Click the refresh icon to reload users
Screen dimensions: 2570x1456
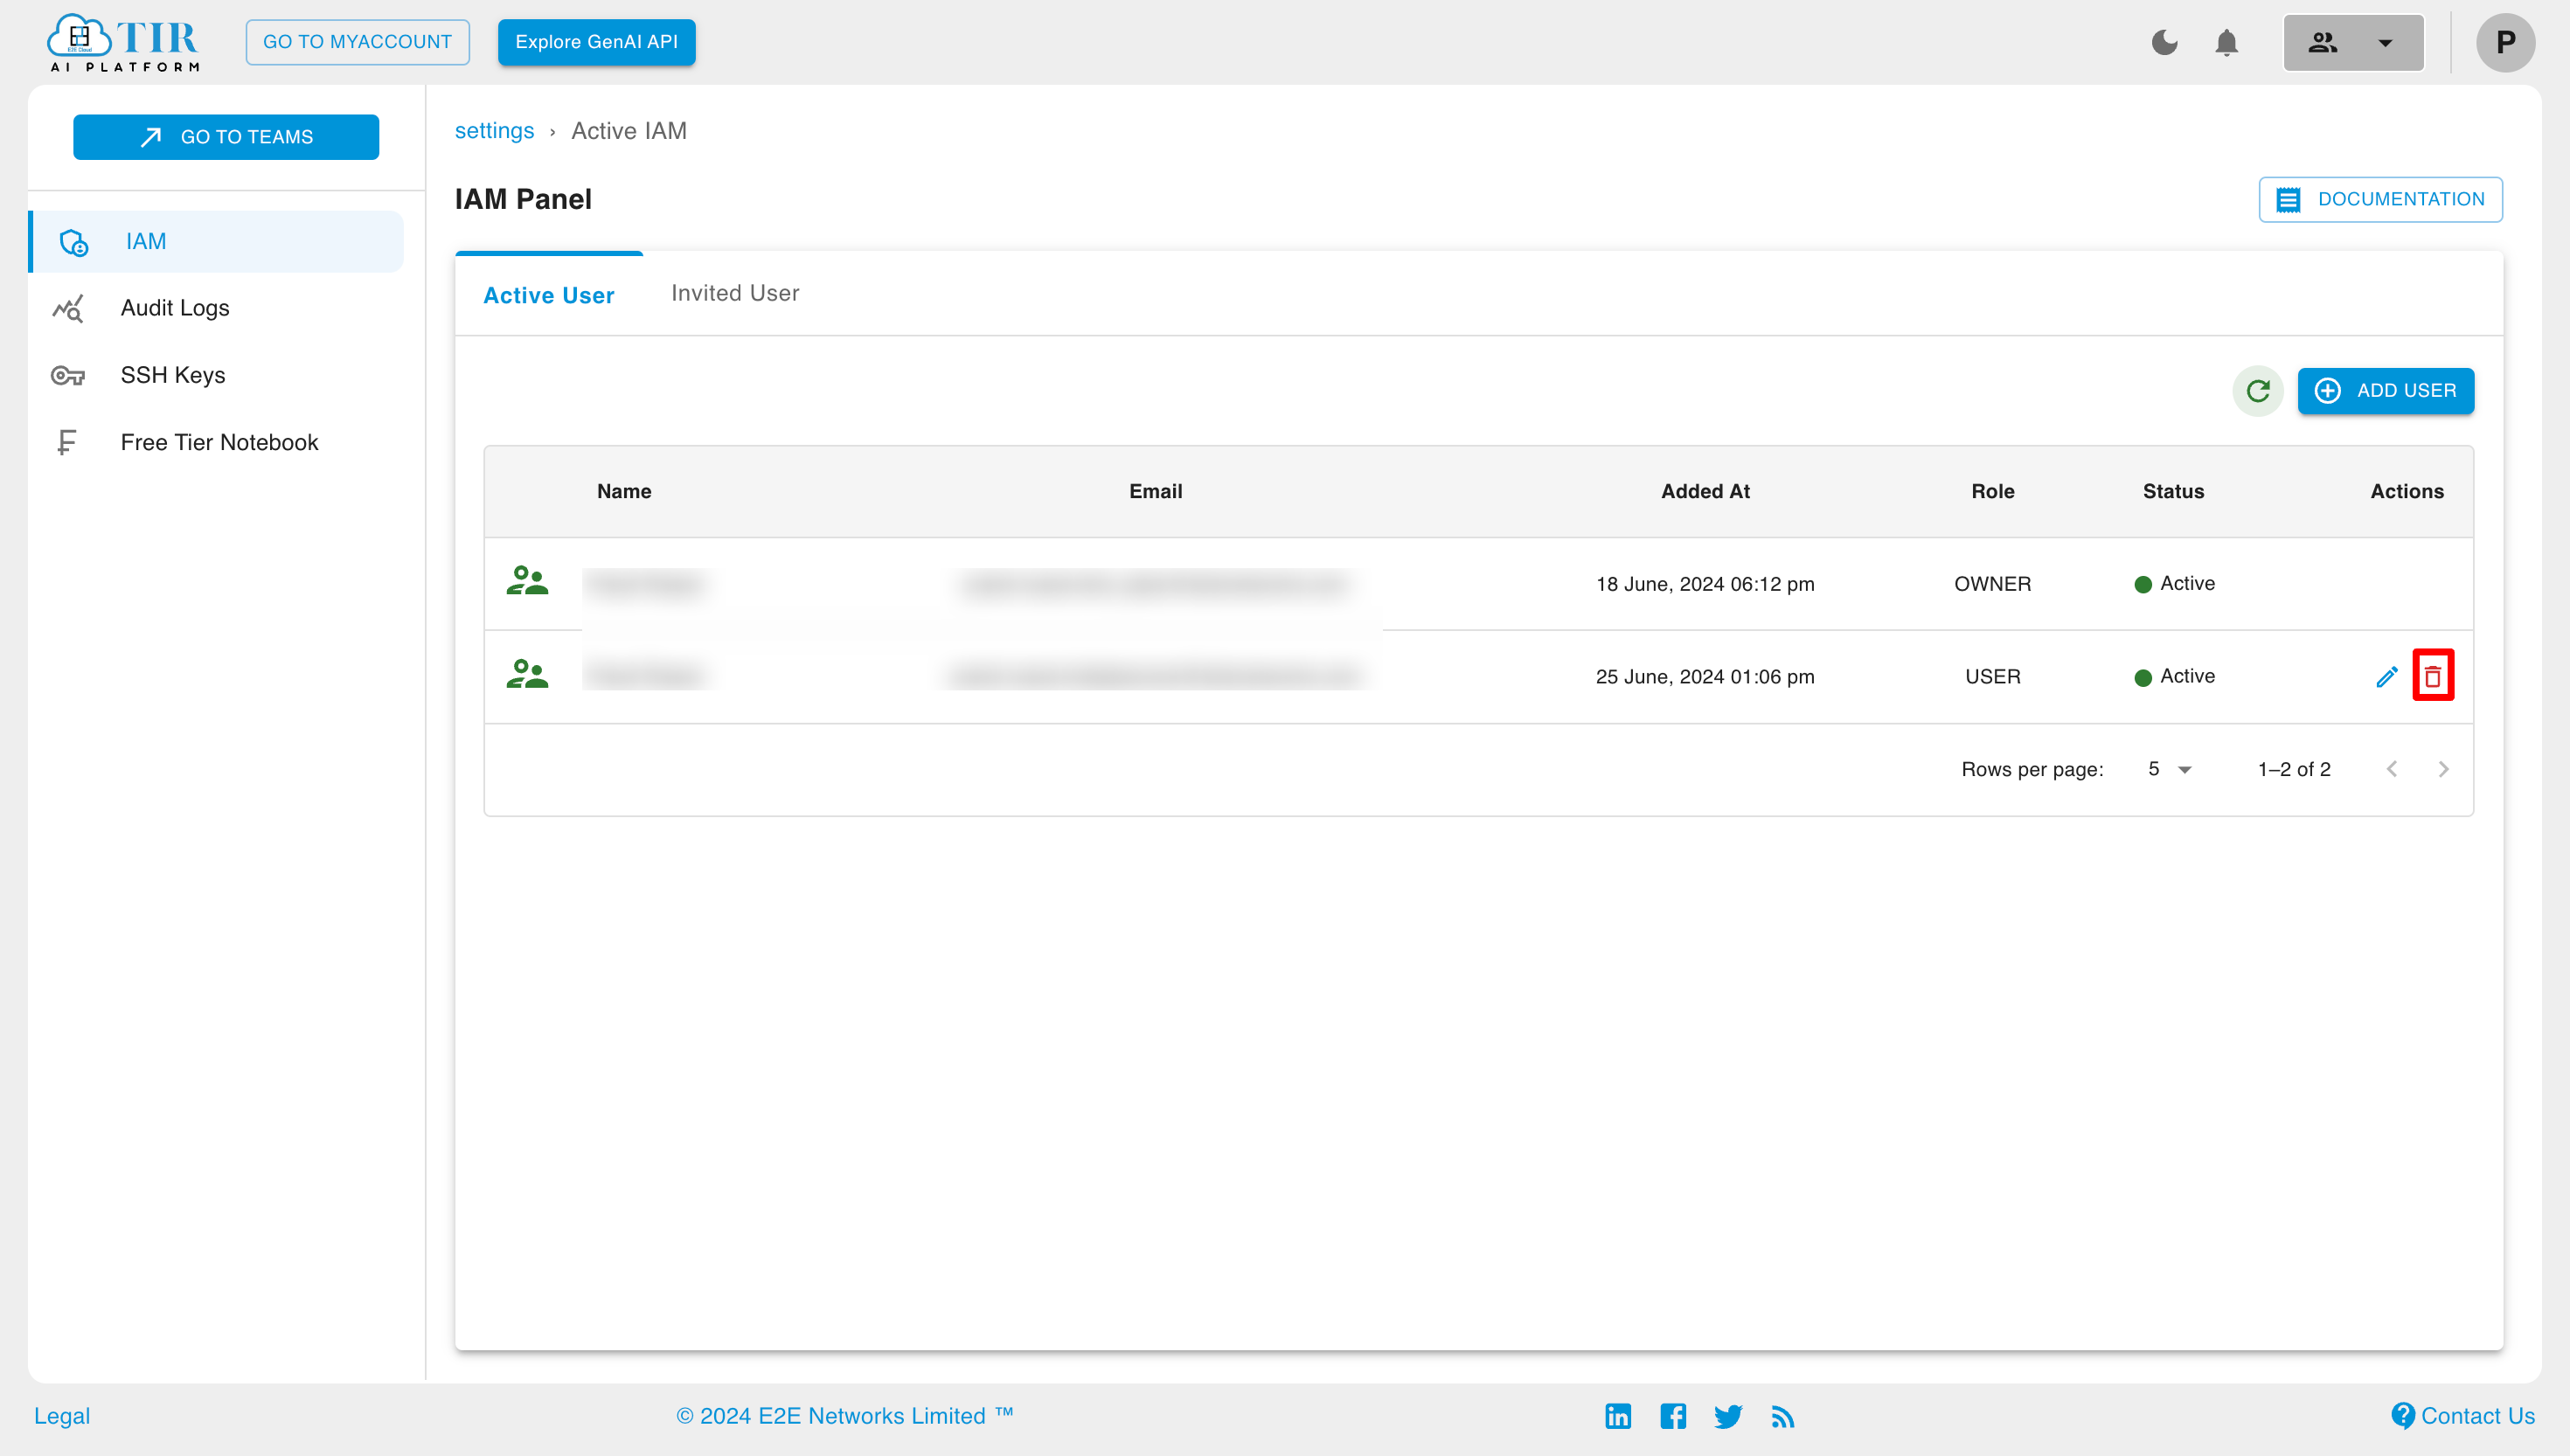tap(2260, 390)
